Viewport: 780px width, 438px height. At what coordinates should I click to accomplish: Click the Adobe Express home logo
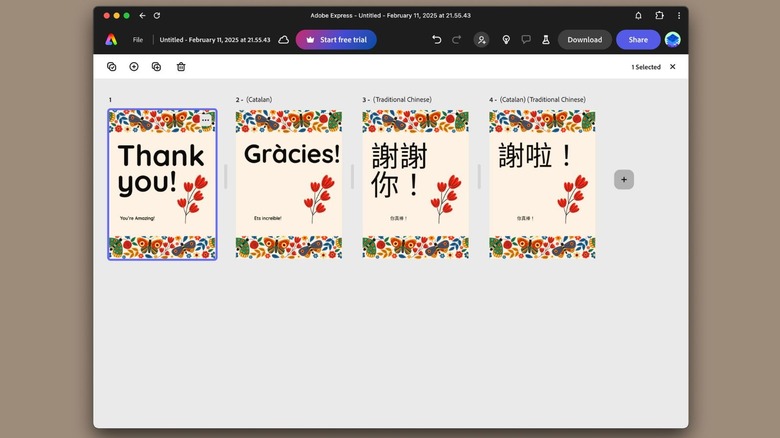[111, 40]
